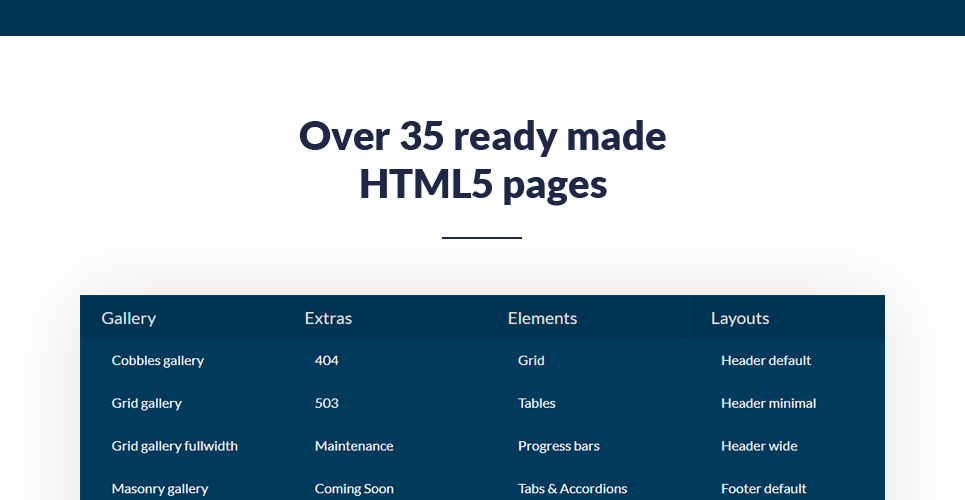
Task: Open the 404 page link
Action: coord(326,361)
